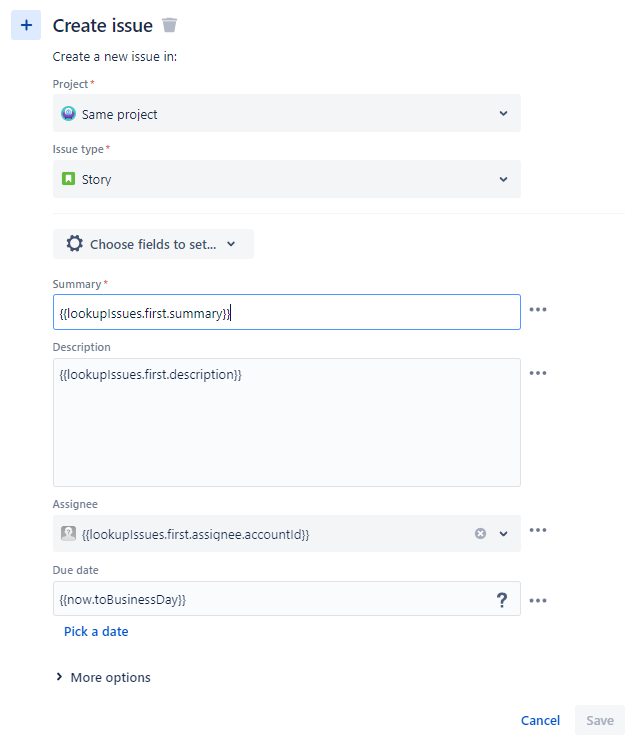Open the three-dot menu beside Due date

tap(538, 601)
